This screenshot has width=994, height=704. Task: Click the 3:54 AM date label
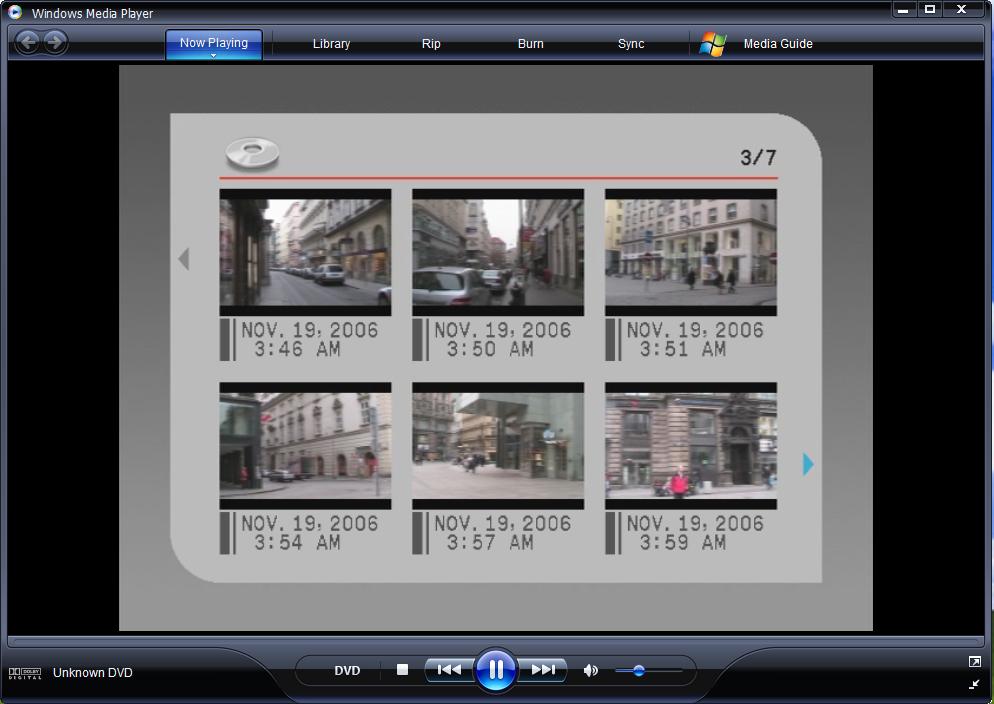309,533
